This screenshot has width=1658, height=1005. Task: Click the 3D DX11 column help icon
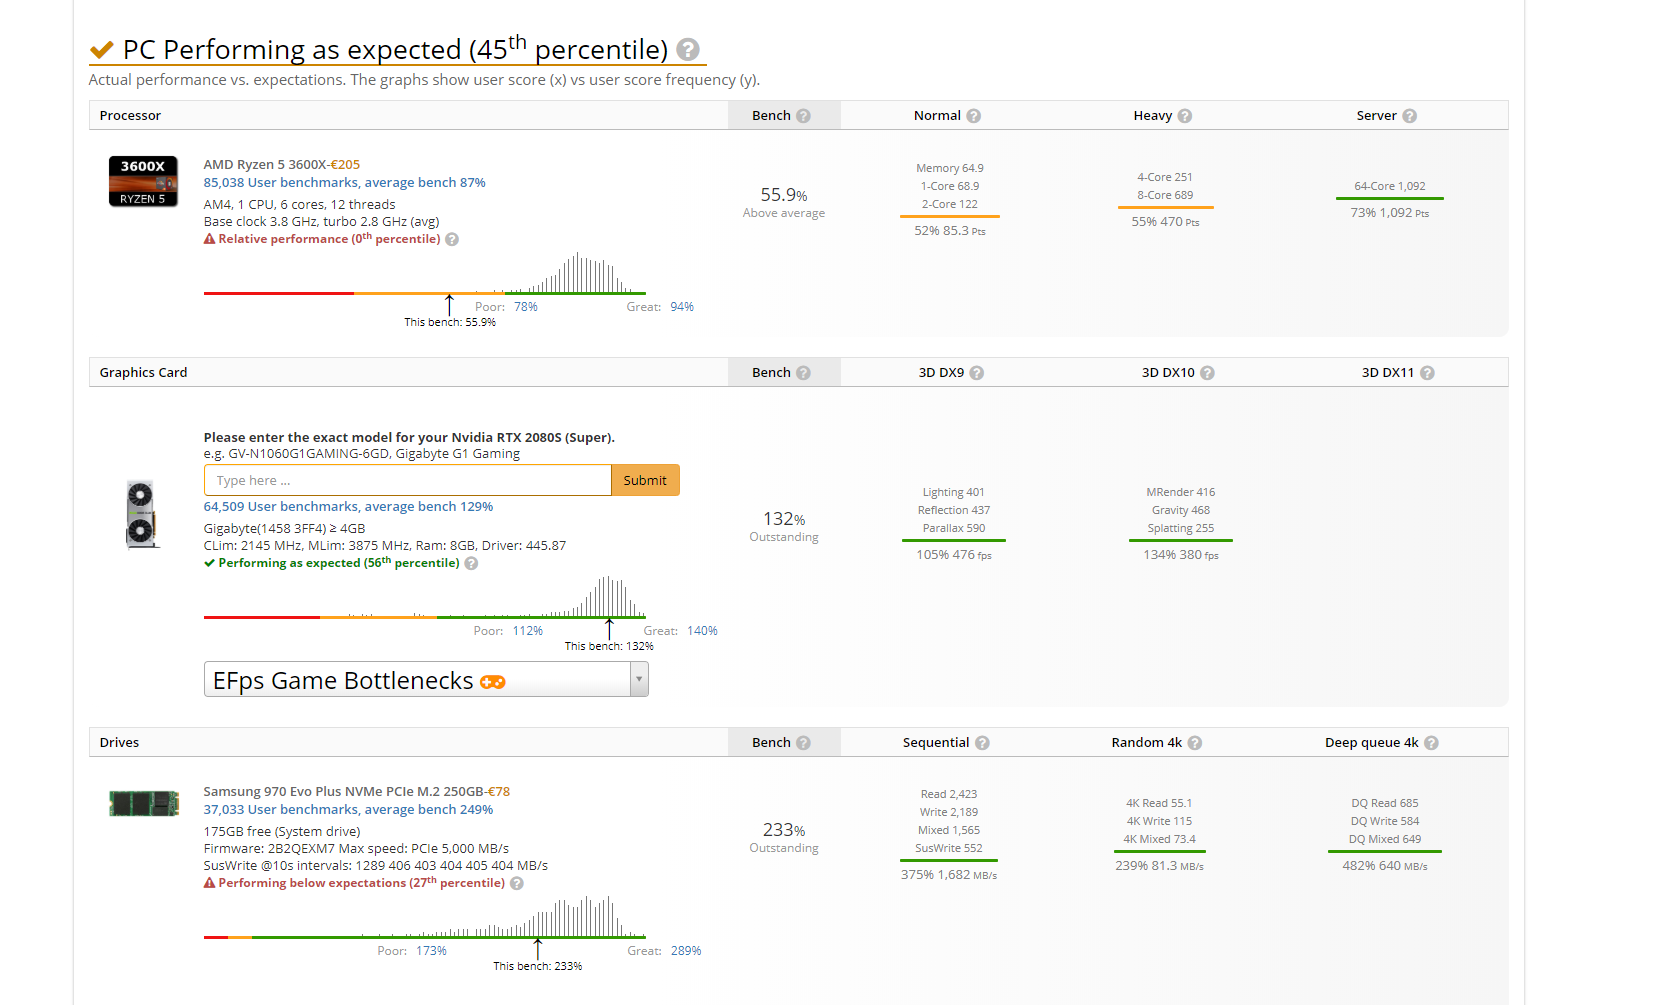click(1427, 373)
